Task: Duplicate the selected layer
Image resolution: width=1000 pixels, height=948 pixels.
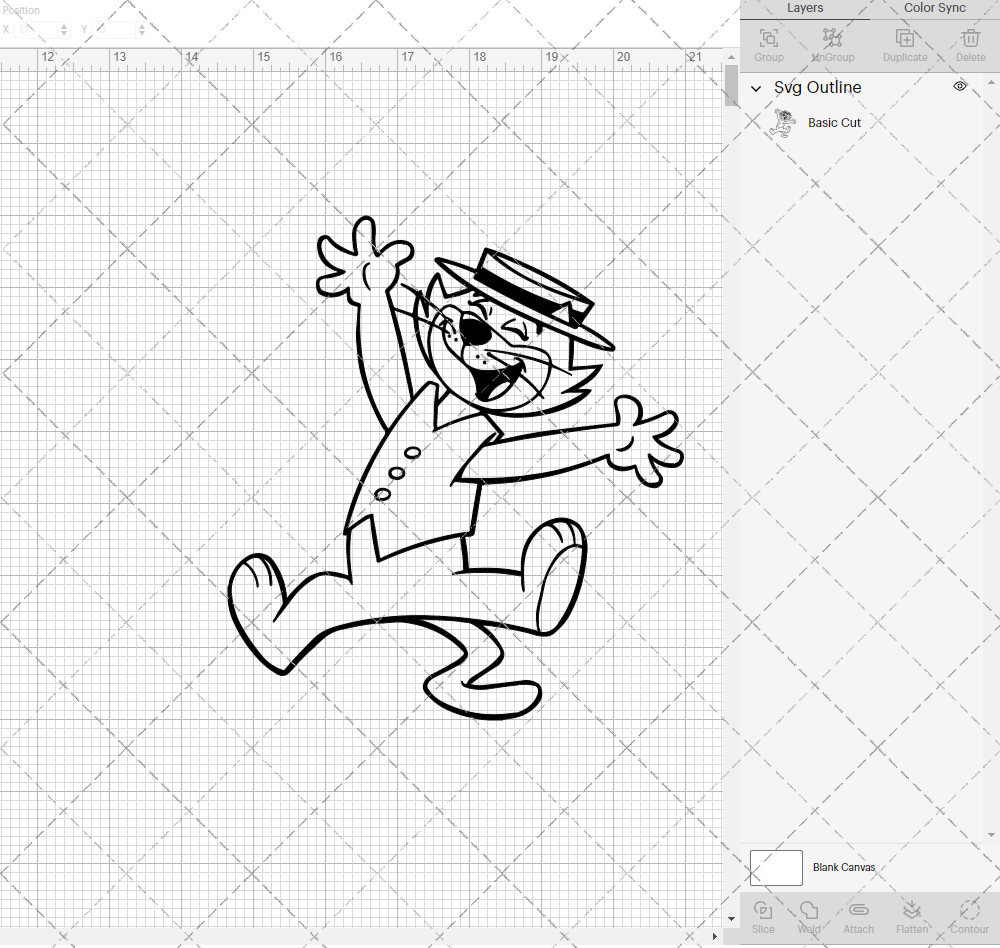Action: tap(905, 45)
